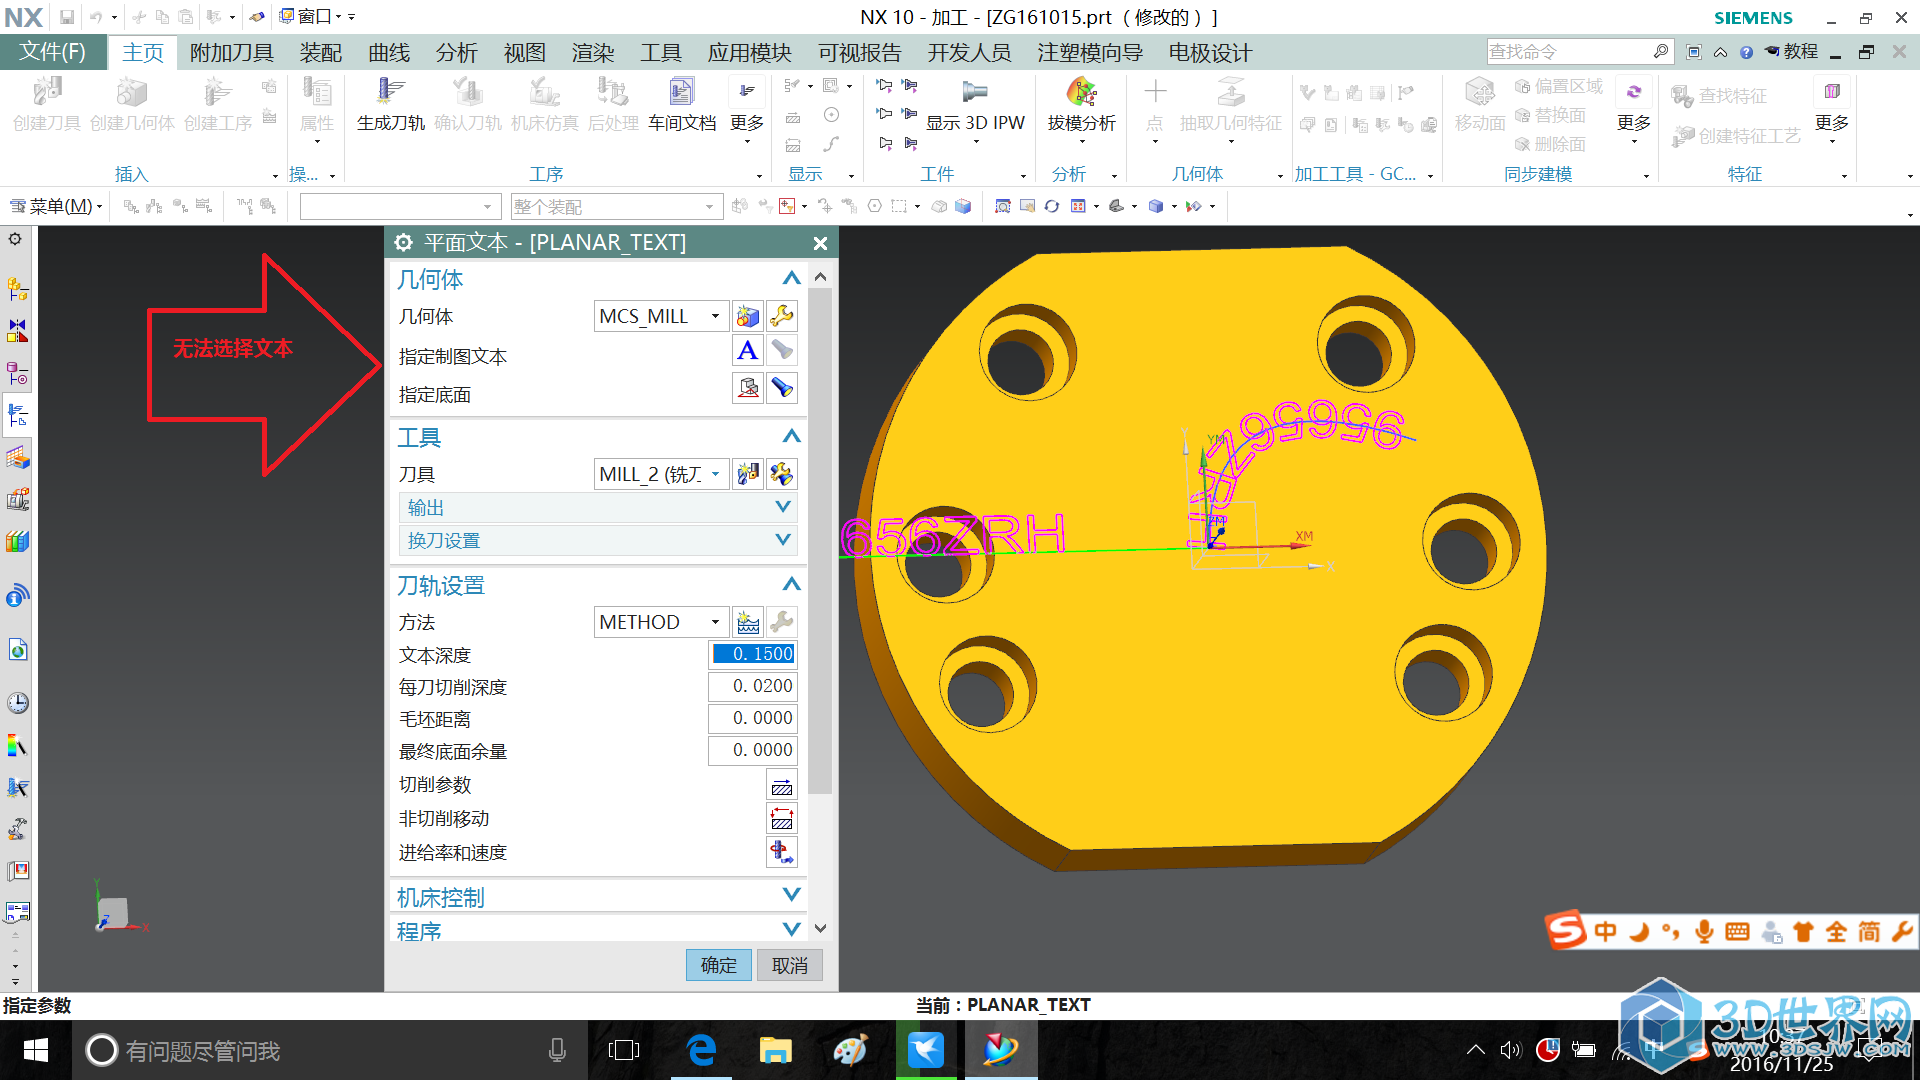Open Feeds and Speeds (进给率和速度) icon

782,852
